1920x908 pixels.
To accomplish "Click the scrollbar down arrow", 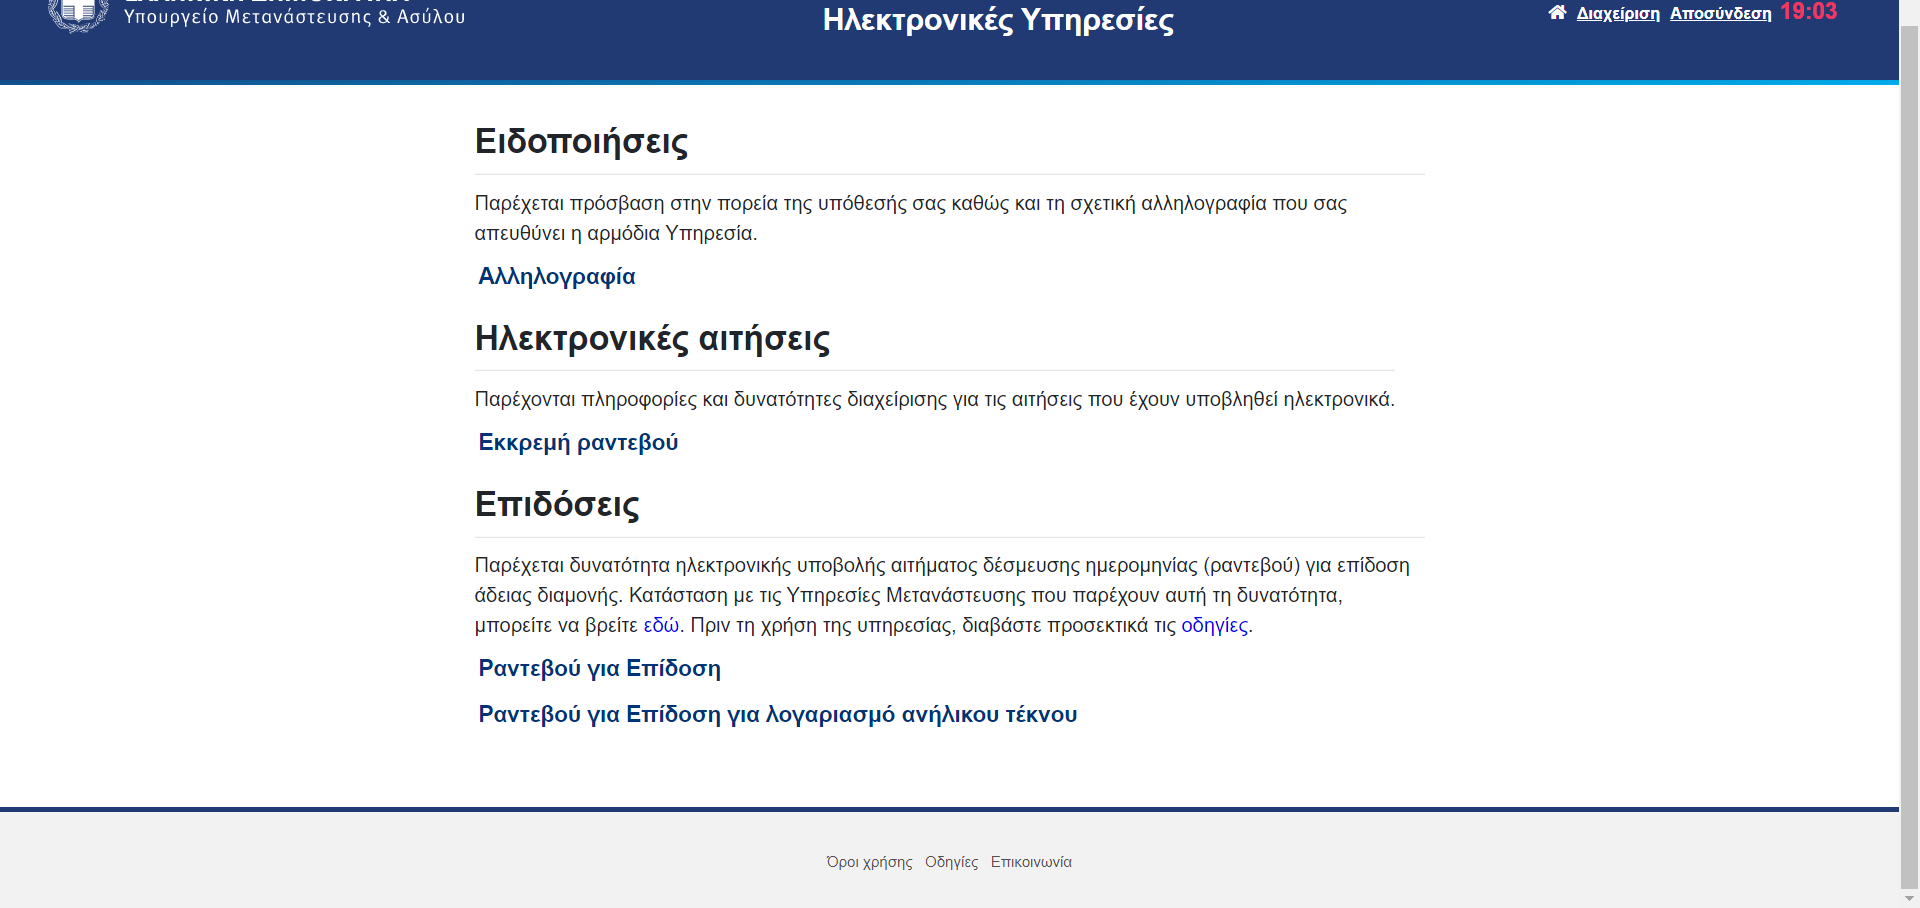I will click(1909, 898).
